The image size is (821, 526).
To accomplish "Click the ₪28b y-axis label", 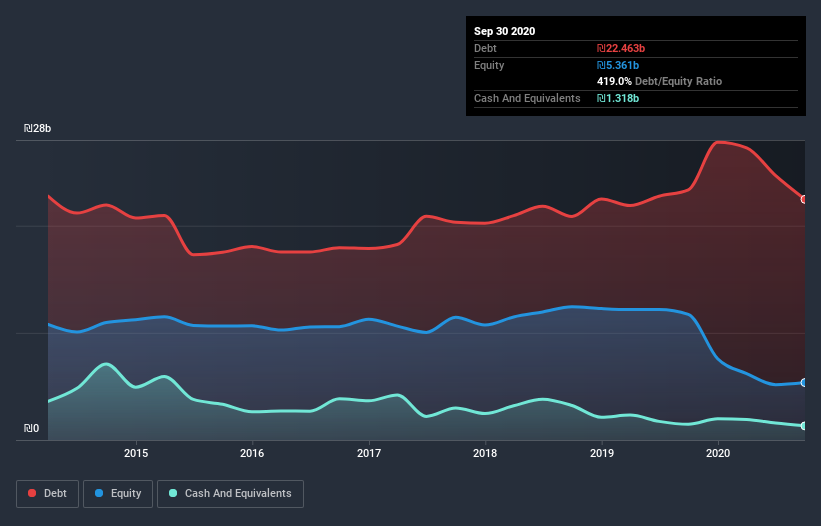I will tap(37, 128).
